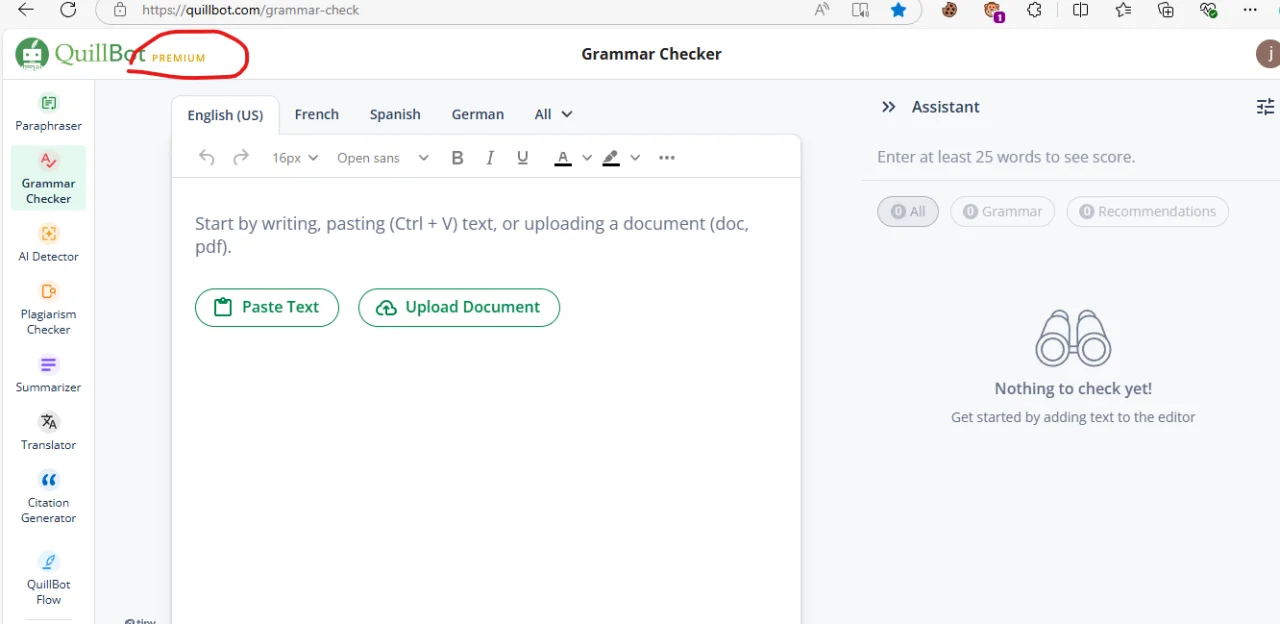Open browser Favorites list icon
The image size is (1280, 624).
(x=1123, y=10)
